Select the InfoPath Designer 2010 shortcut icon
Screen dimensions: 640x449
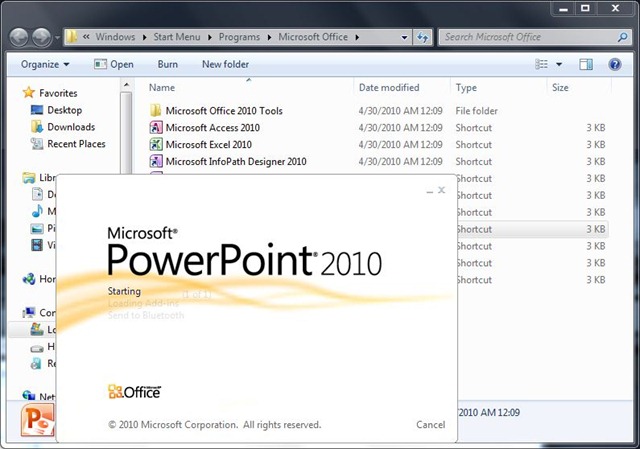click(156, 161)
